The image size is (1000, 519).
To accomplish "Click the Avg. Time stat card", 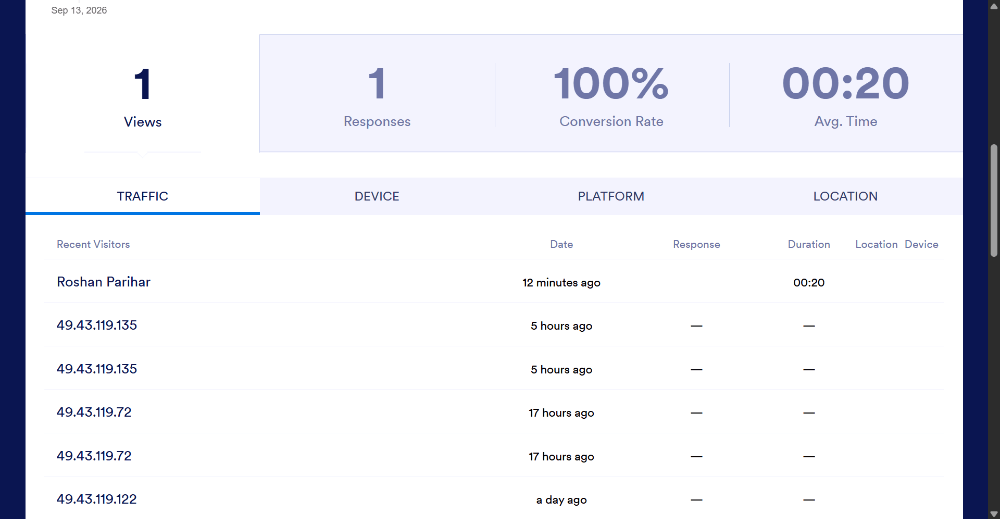I will (x=845, y=95).
